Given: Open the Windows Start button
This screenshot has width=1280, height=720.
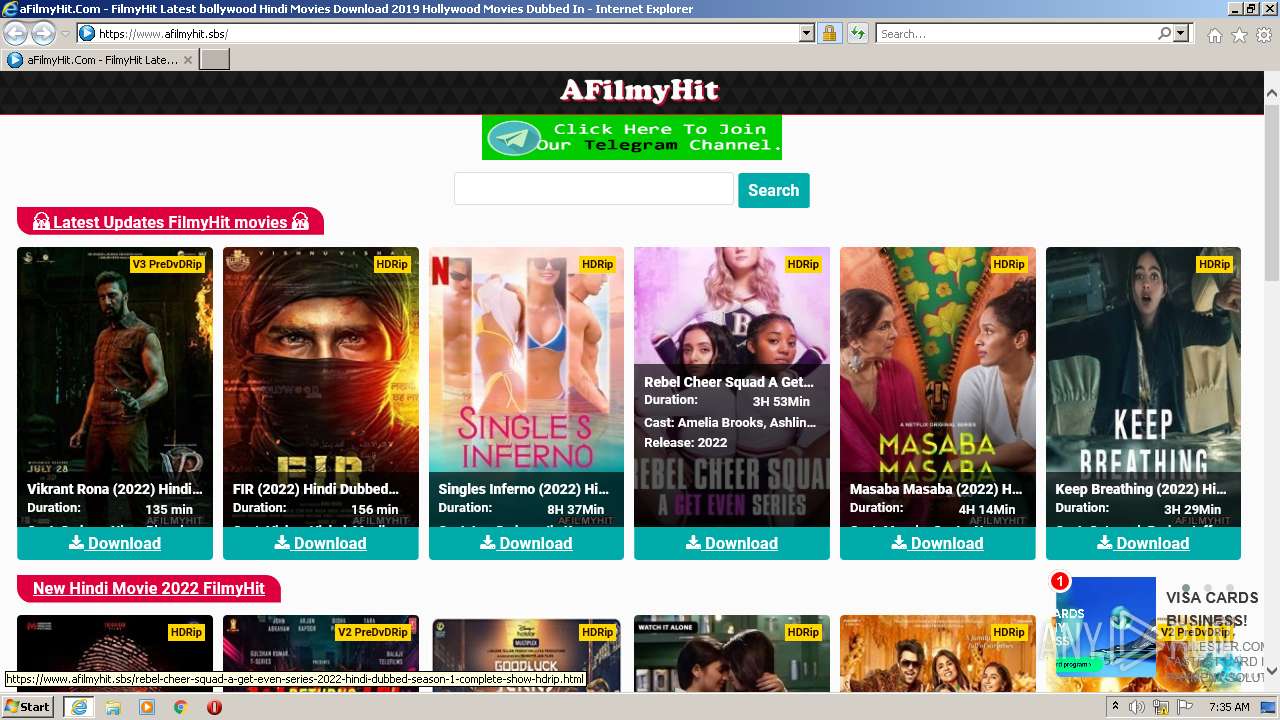Looking at the screenshot, I should 27,707.
